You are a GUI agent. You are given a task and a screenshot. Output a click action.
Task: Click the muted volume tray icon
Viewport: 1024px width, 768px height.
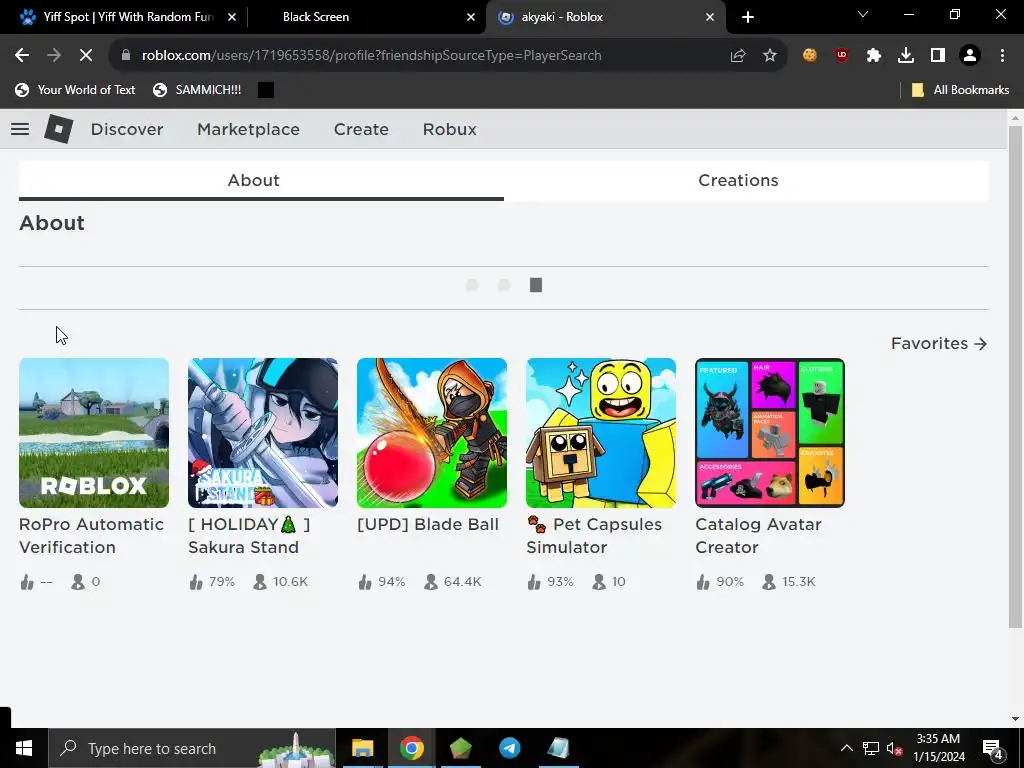click(894, 748)
